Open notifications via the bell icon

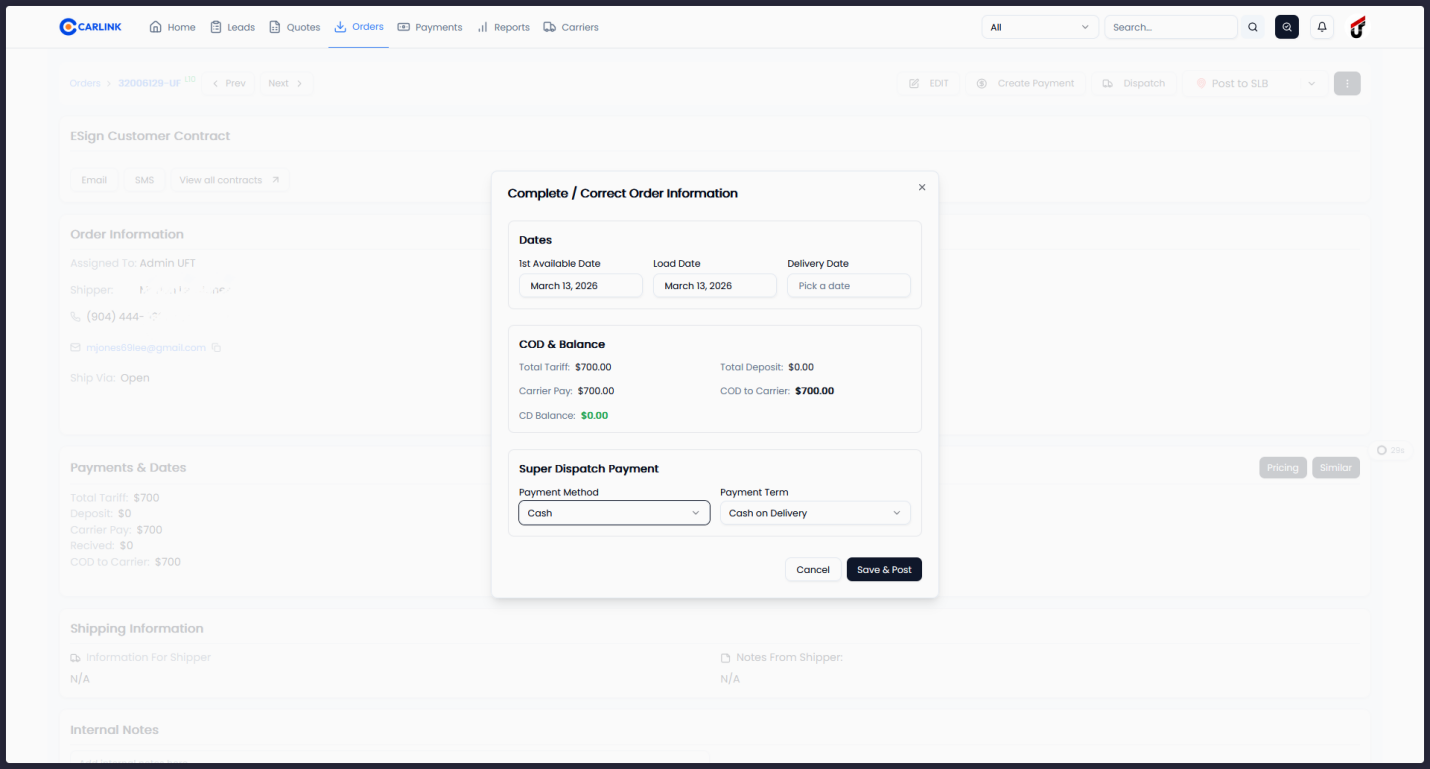pos(1322,26)
